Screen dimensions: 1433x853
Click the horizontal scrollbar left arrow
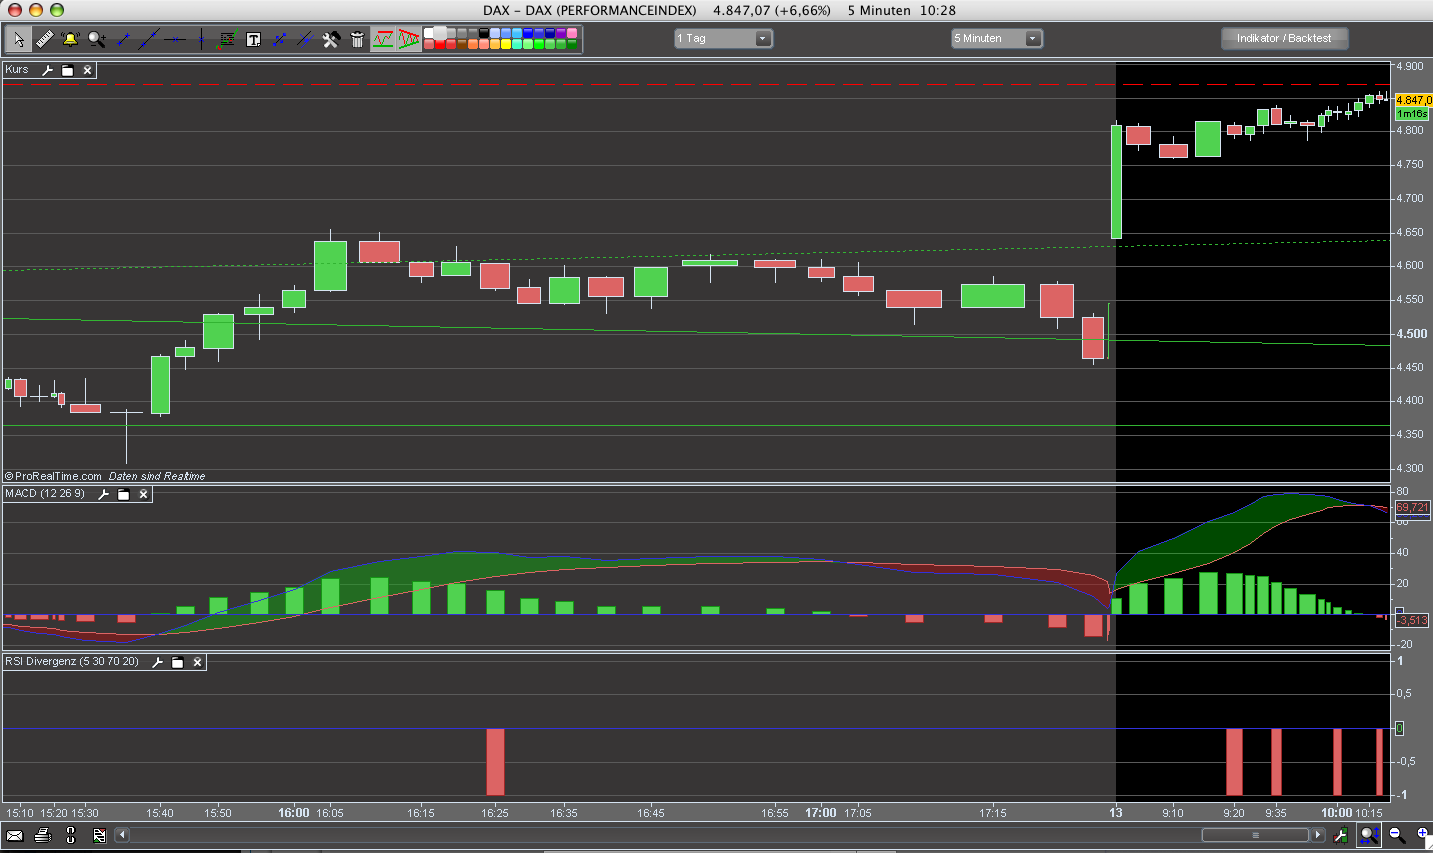point(122,835)
